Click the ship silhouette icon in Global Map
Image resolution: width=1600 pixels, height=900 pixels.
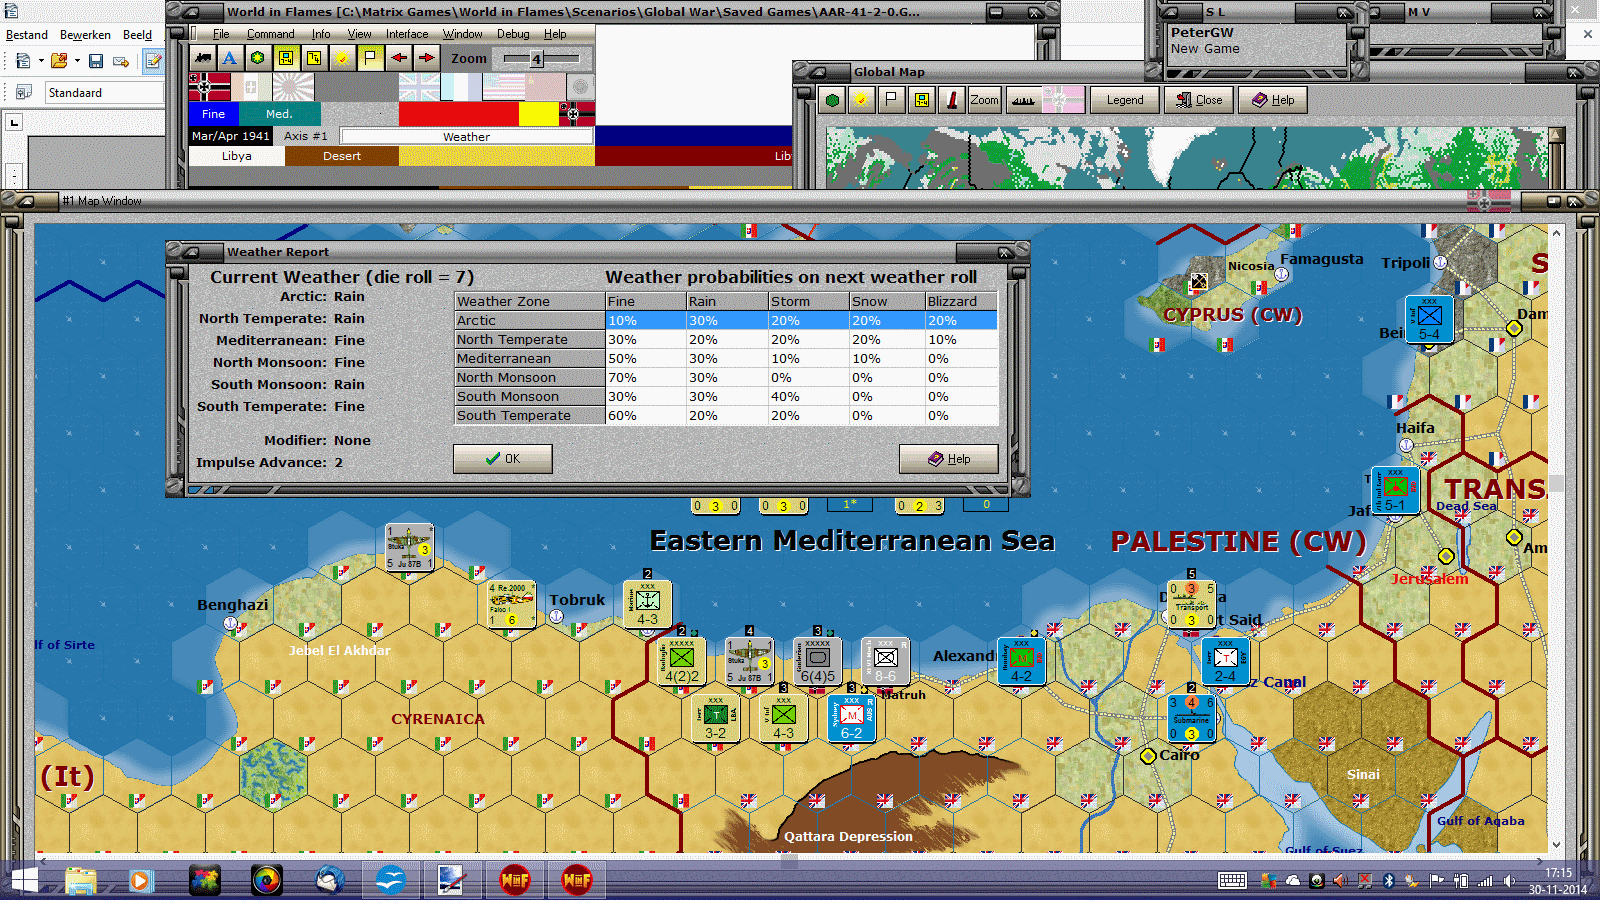click(1023, 100)
